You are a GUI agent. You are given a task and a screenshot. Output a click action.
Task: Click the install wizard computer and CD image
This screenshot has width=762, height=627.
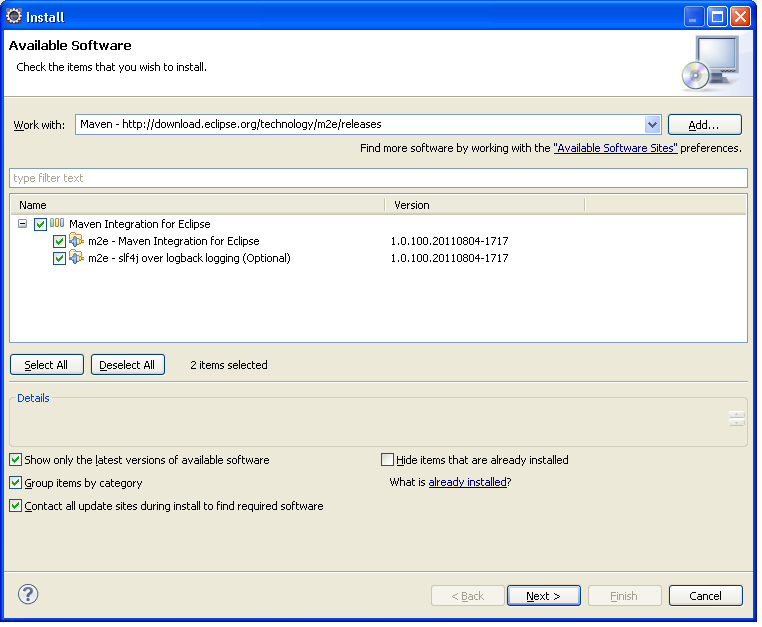pyautogui.click(x=710, y=63)
